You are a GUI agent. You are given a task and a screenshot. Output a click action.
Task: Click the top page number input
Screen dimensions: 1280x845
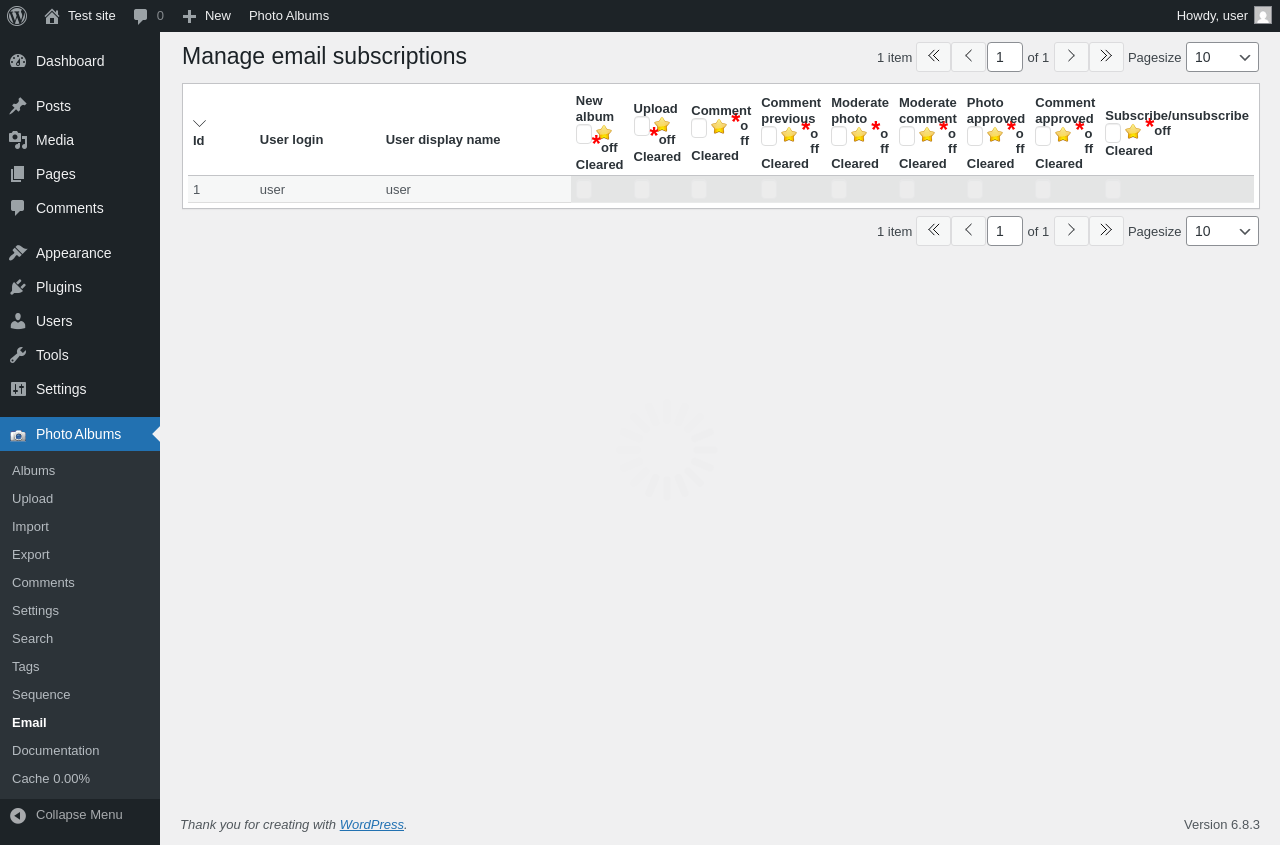(1005, 57)
